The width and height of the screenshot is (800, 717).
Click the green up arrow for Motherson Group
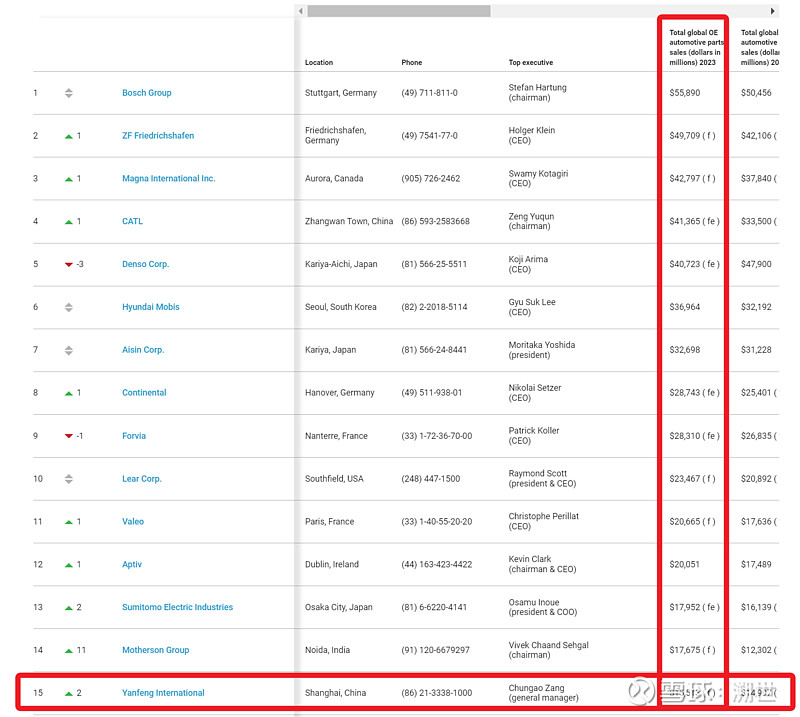pos(69,651)
